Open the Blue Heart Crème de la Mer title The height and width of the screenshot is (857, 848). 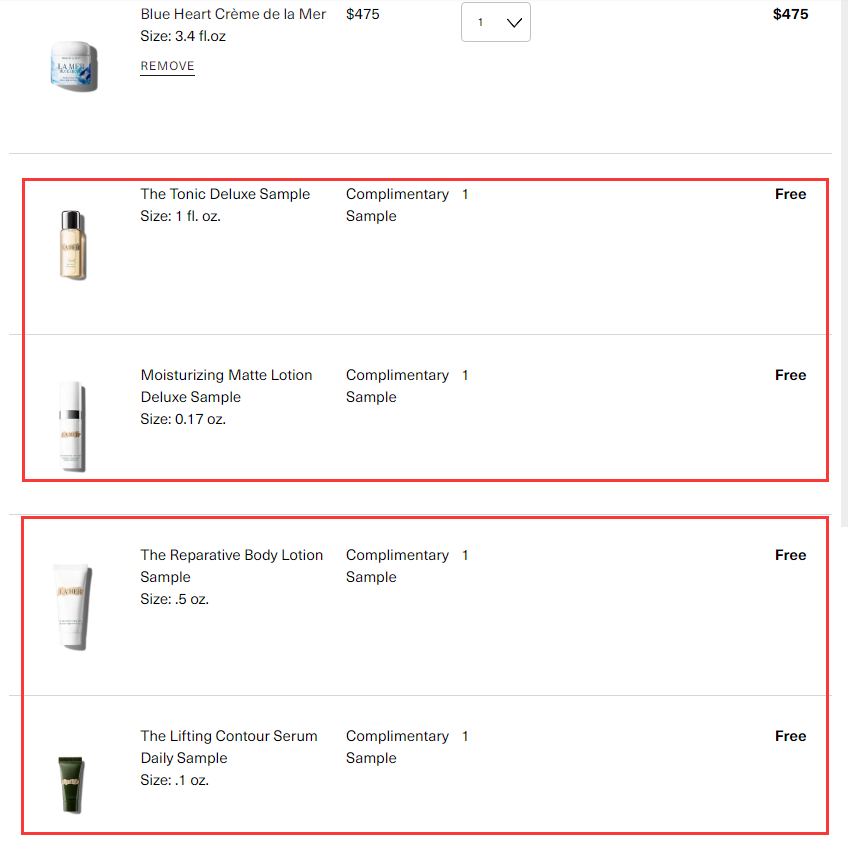233,14
